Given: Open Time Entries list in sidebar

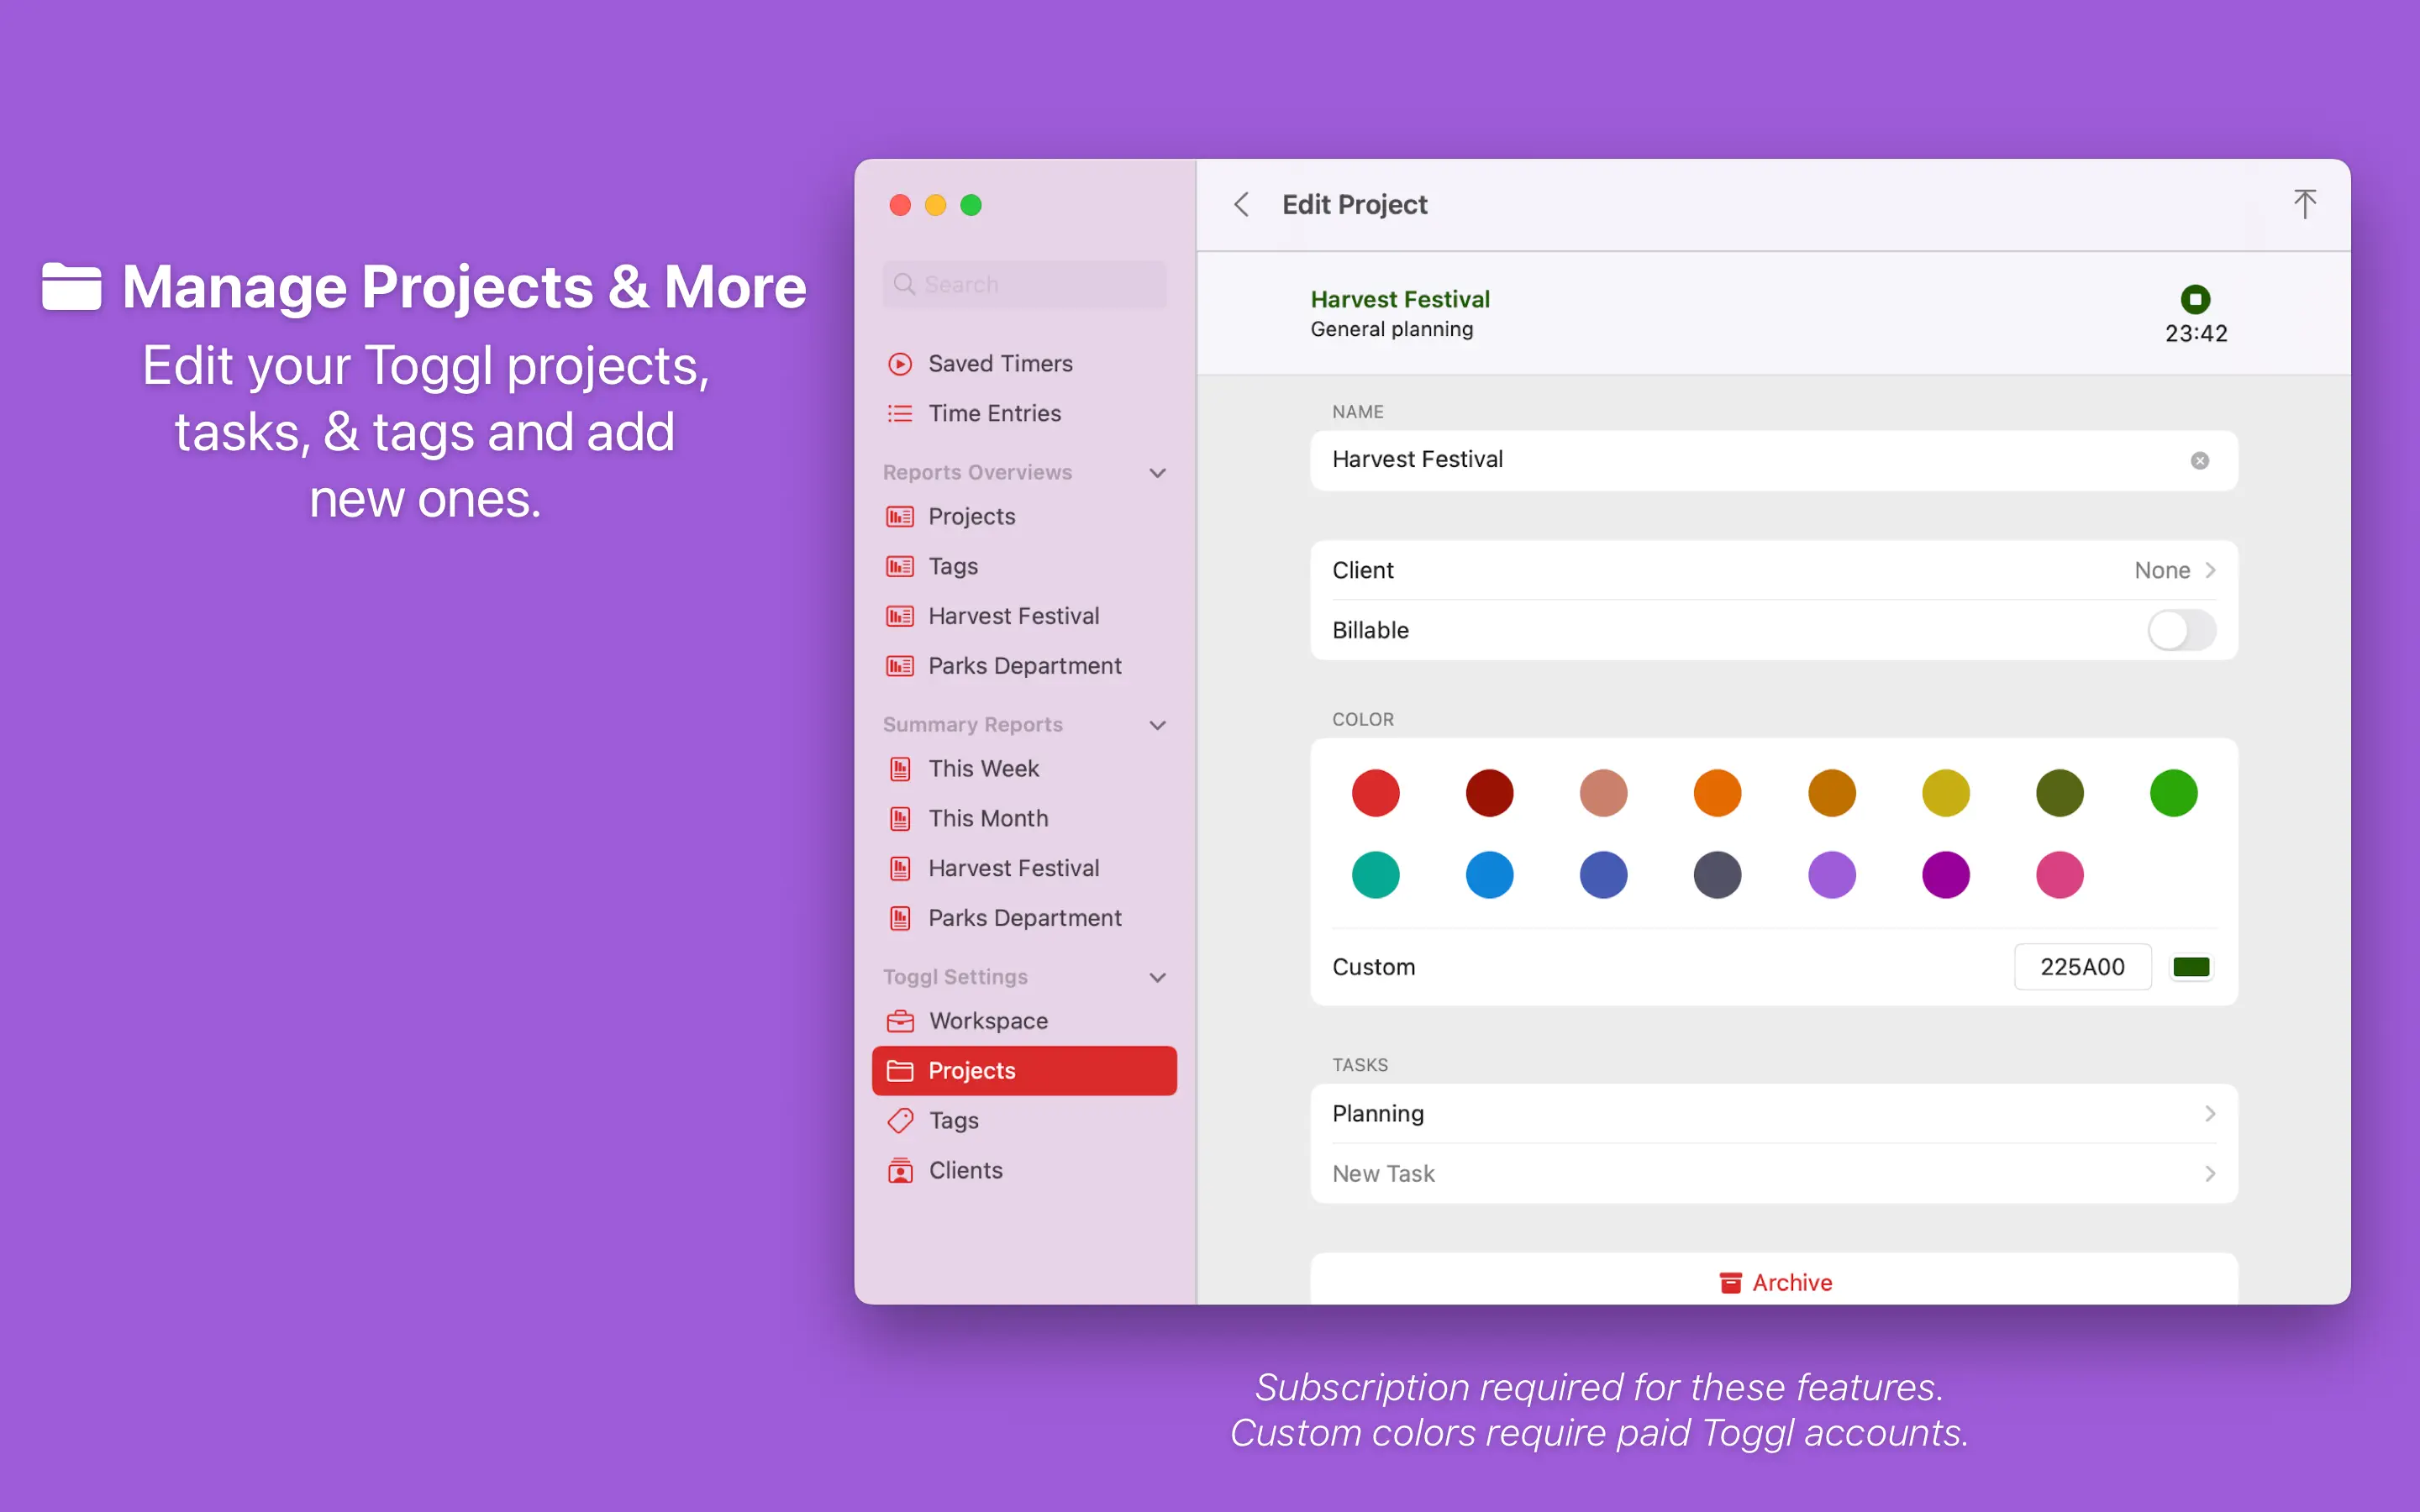Looking at the screenshot, I should (993, 413).
